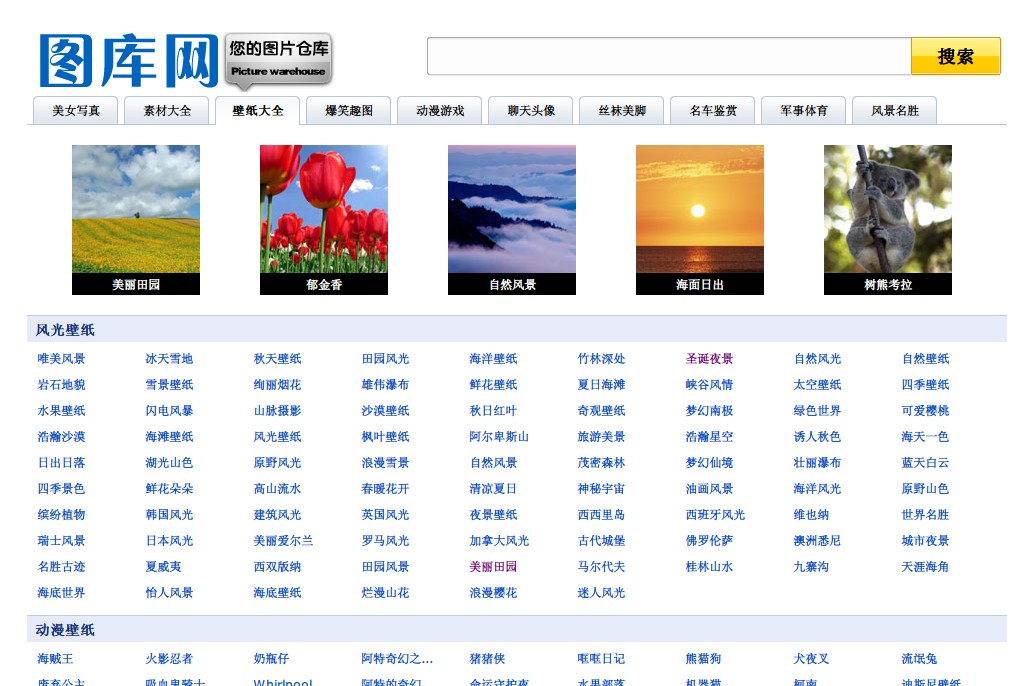The height and width of the screenshot is (686, 1030).
Task: Click the search text field
Action: click(669, 56)
